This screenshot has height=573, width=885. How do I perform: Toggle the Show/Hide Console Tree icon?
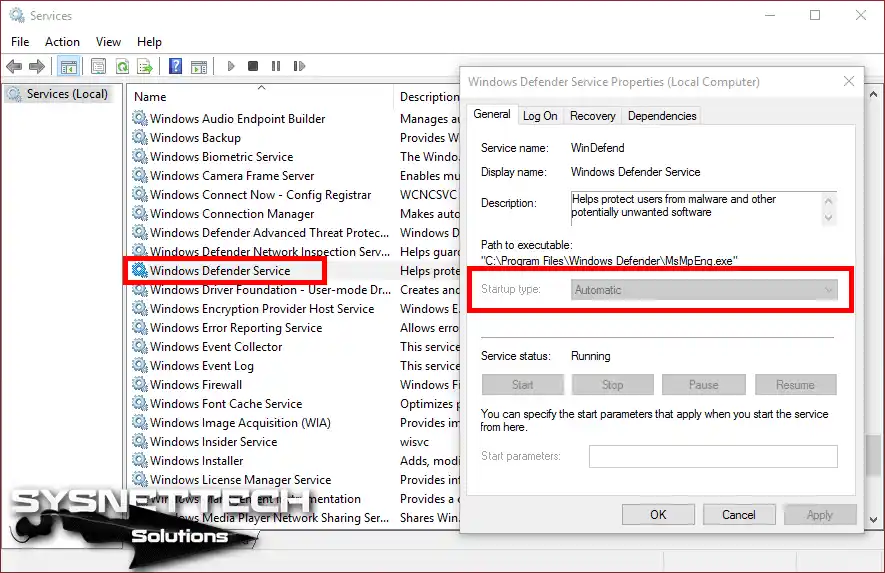pyautogui.click(x=69, y=67)
